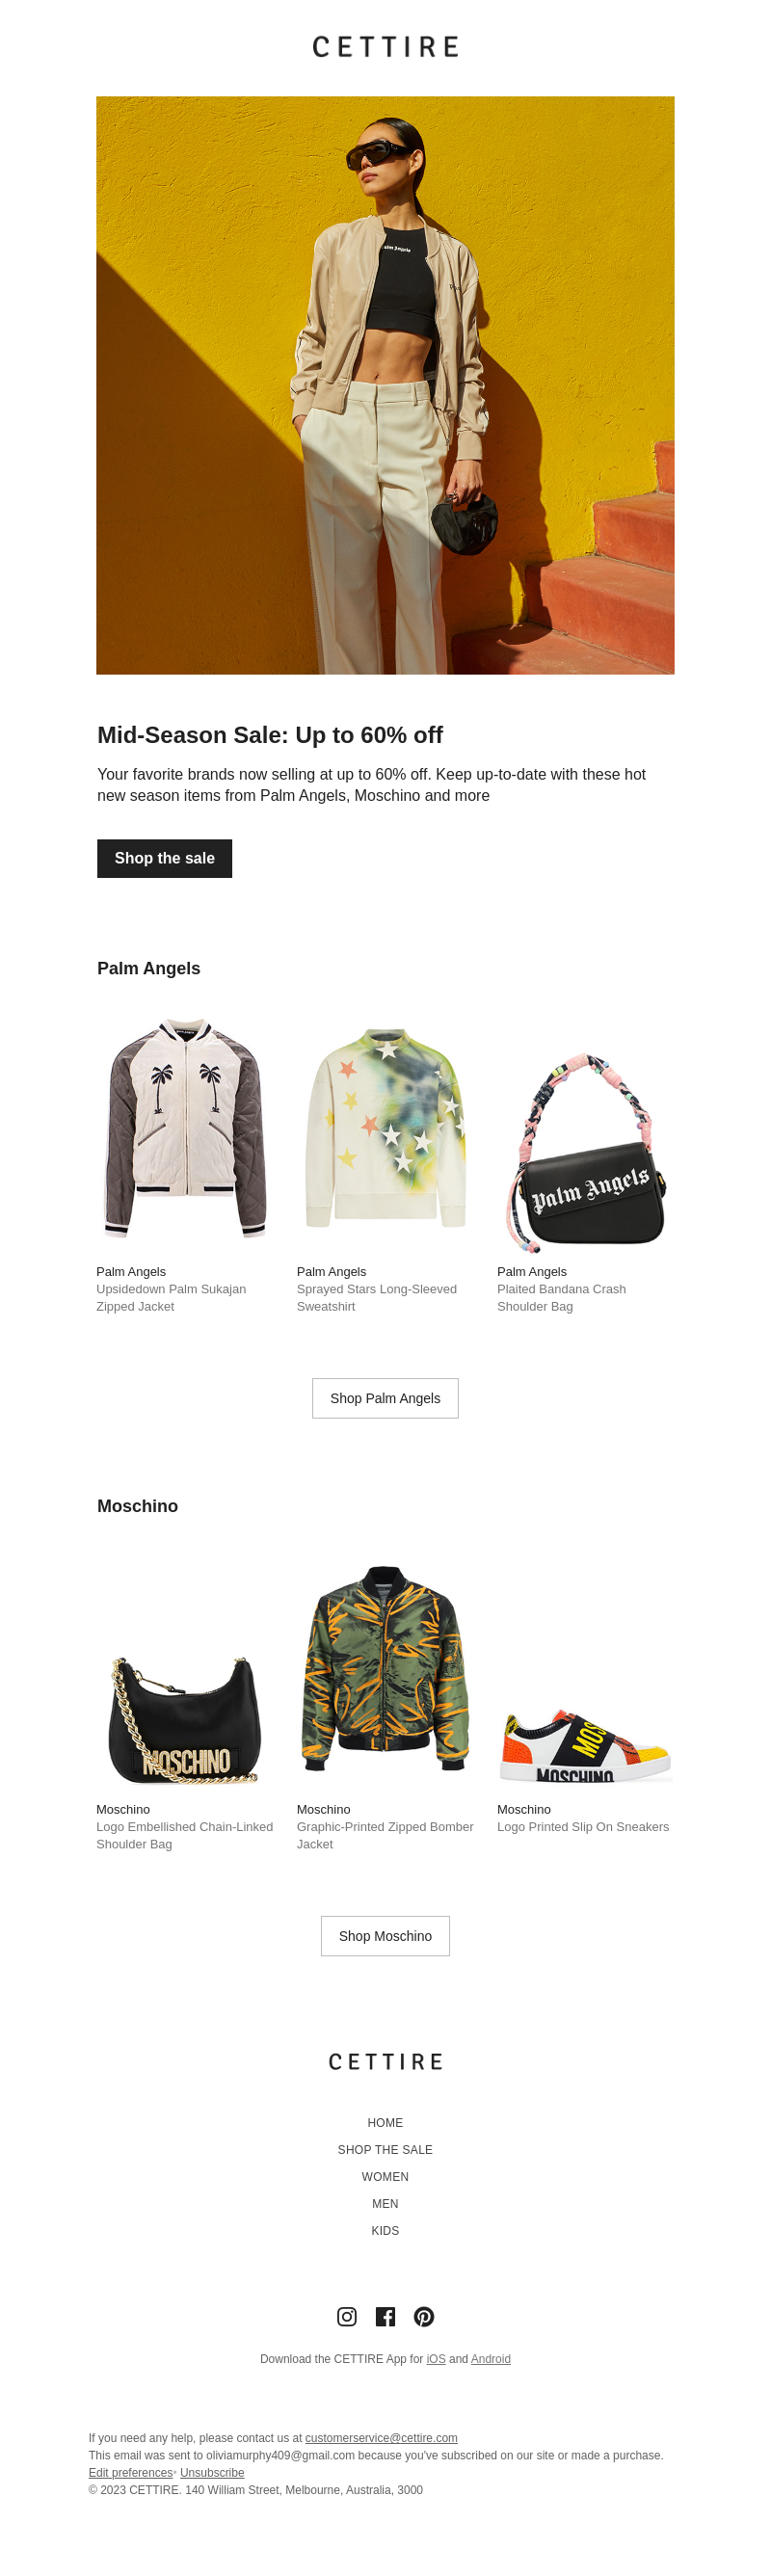
Task: Click the Shop the sale button
Action: point(165,858)
